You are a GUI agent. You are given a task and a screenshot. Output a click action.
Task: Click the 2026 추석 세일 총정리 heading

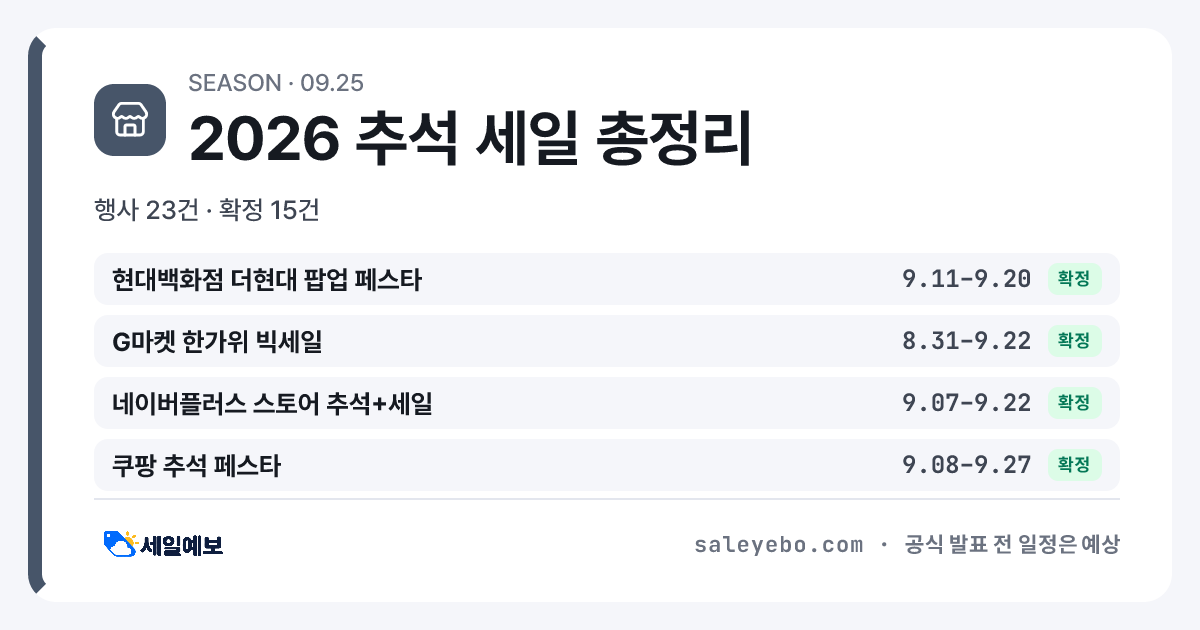[470, 138]
